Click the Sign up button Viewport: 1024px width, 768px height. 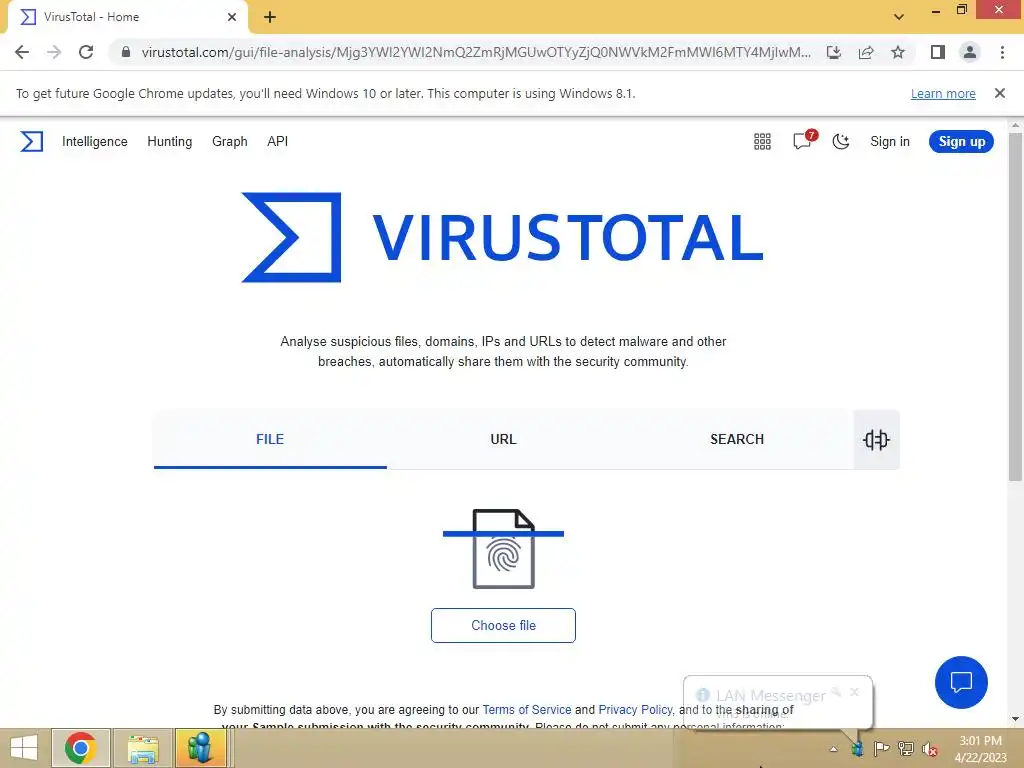click(x=961, y=142)
